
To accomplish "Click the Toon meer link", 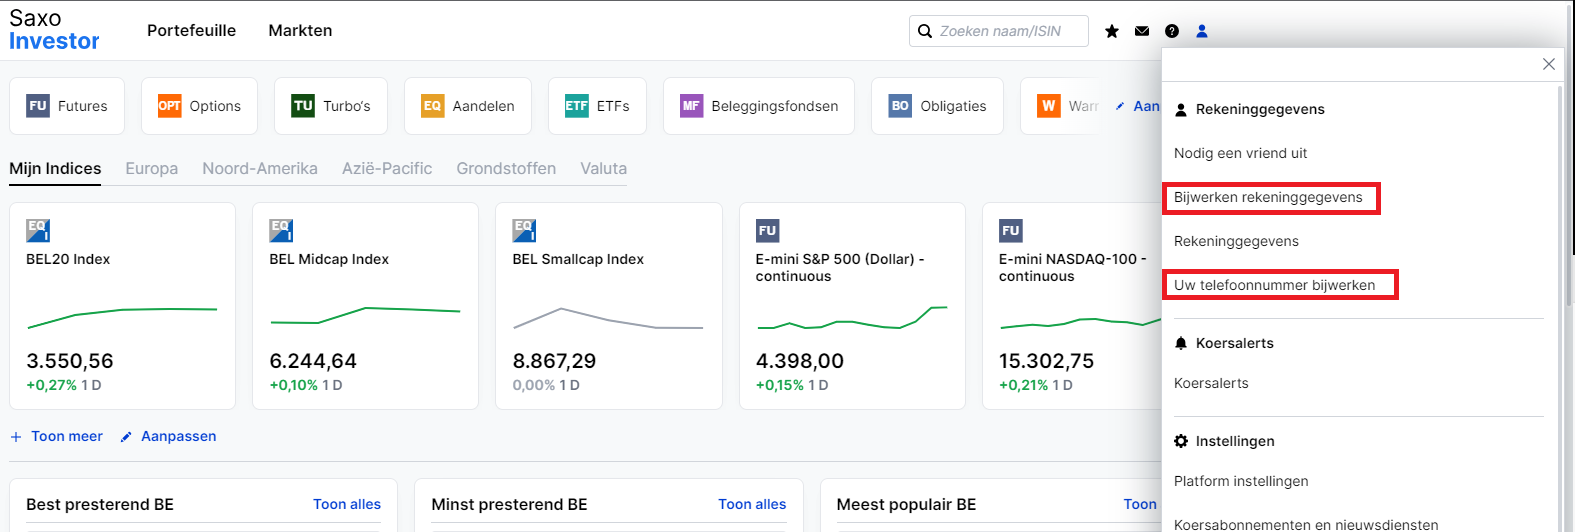I will coord(67,436).
